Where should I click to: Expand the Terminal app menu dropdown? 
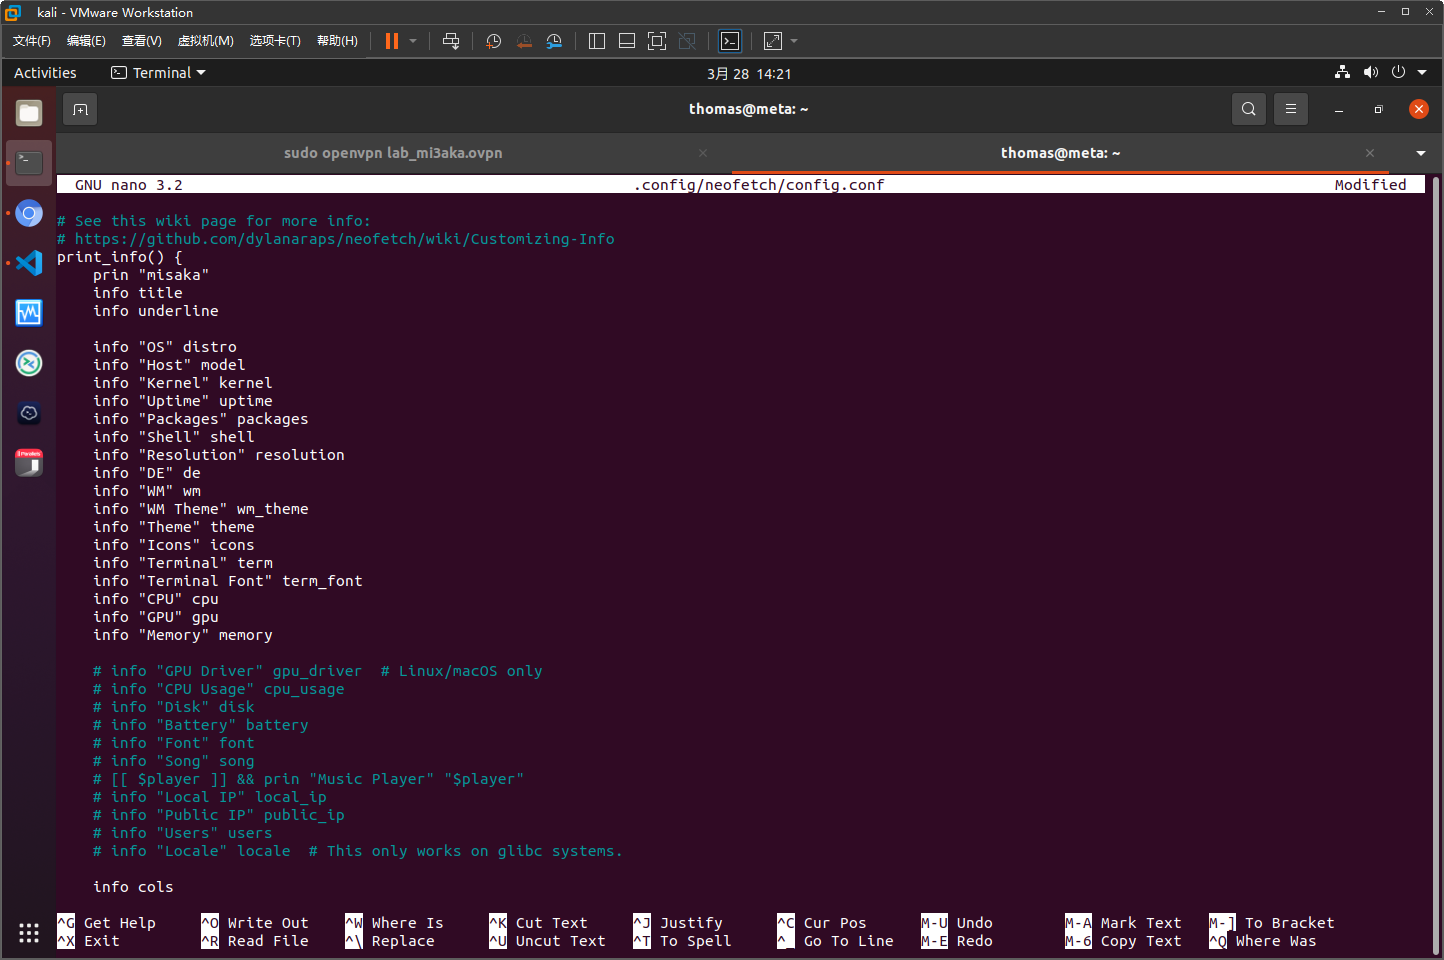[x=158, y=73]
